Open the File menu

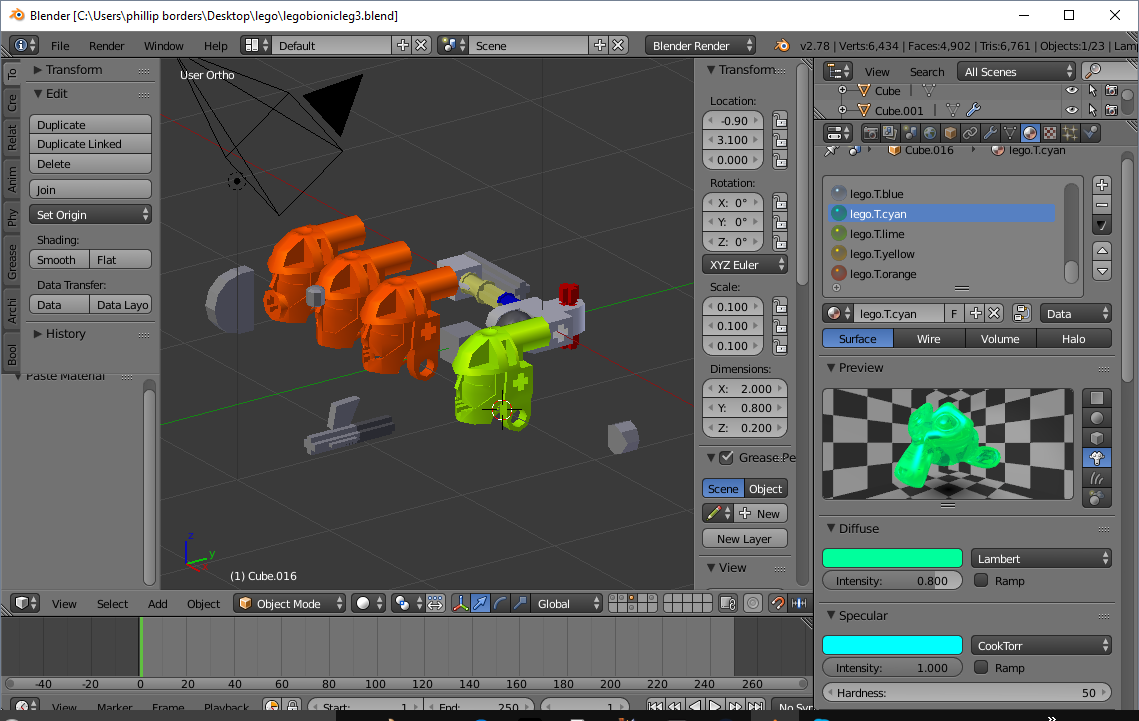pos(60,46)
